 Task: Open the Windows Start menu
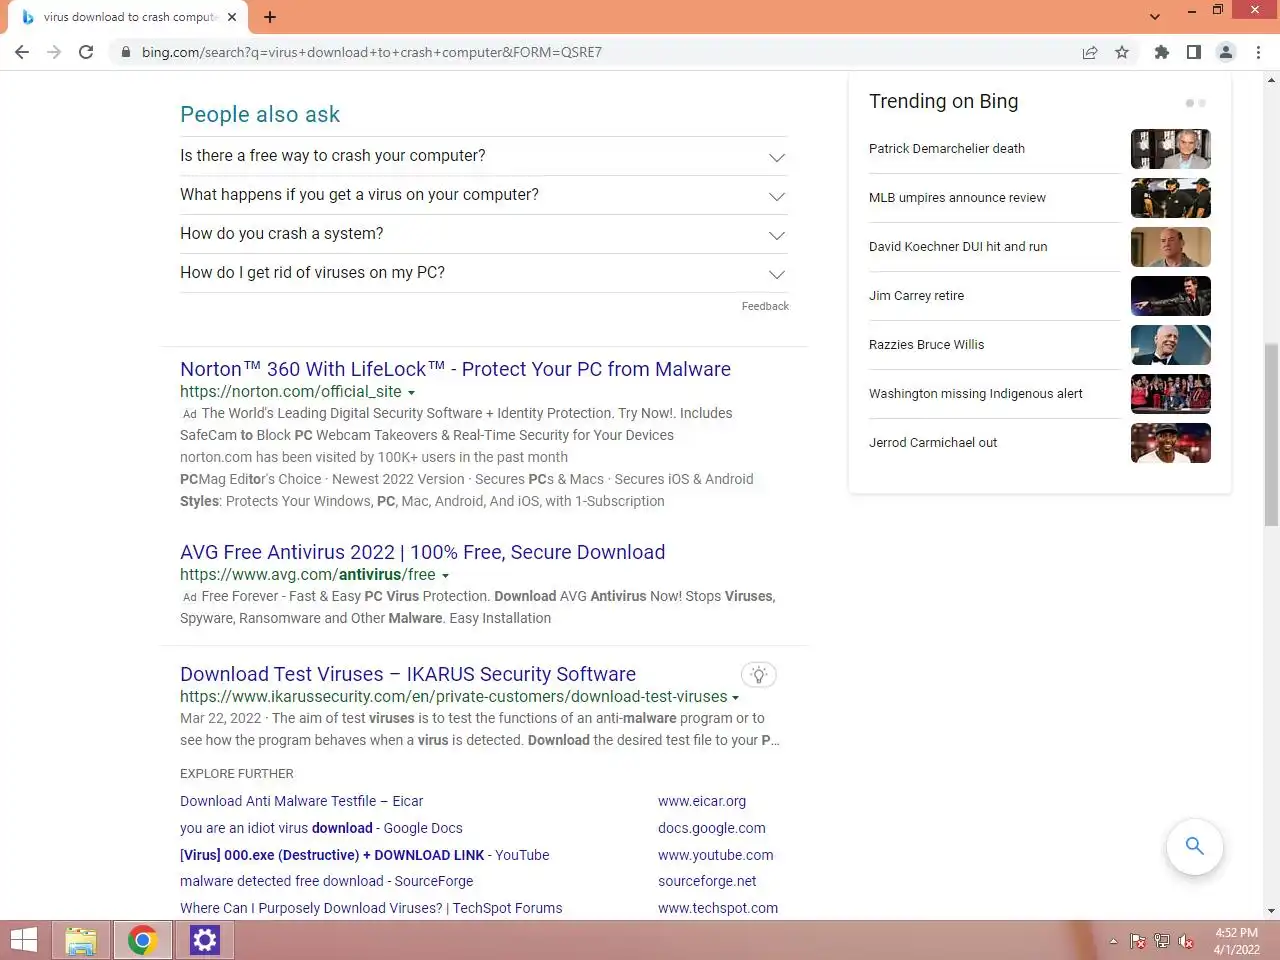(23, 940)
